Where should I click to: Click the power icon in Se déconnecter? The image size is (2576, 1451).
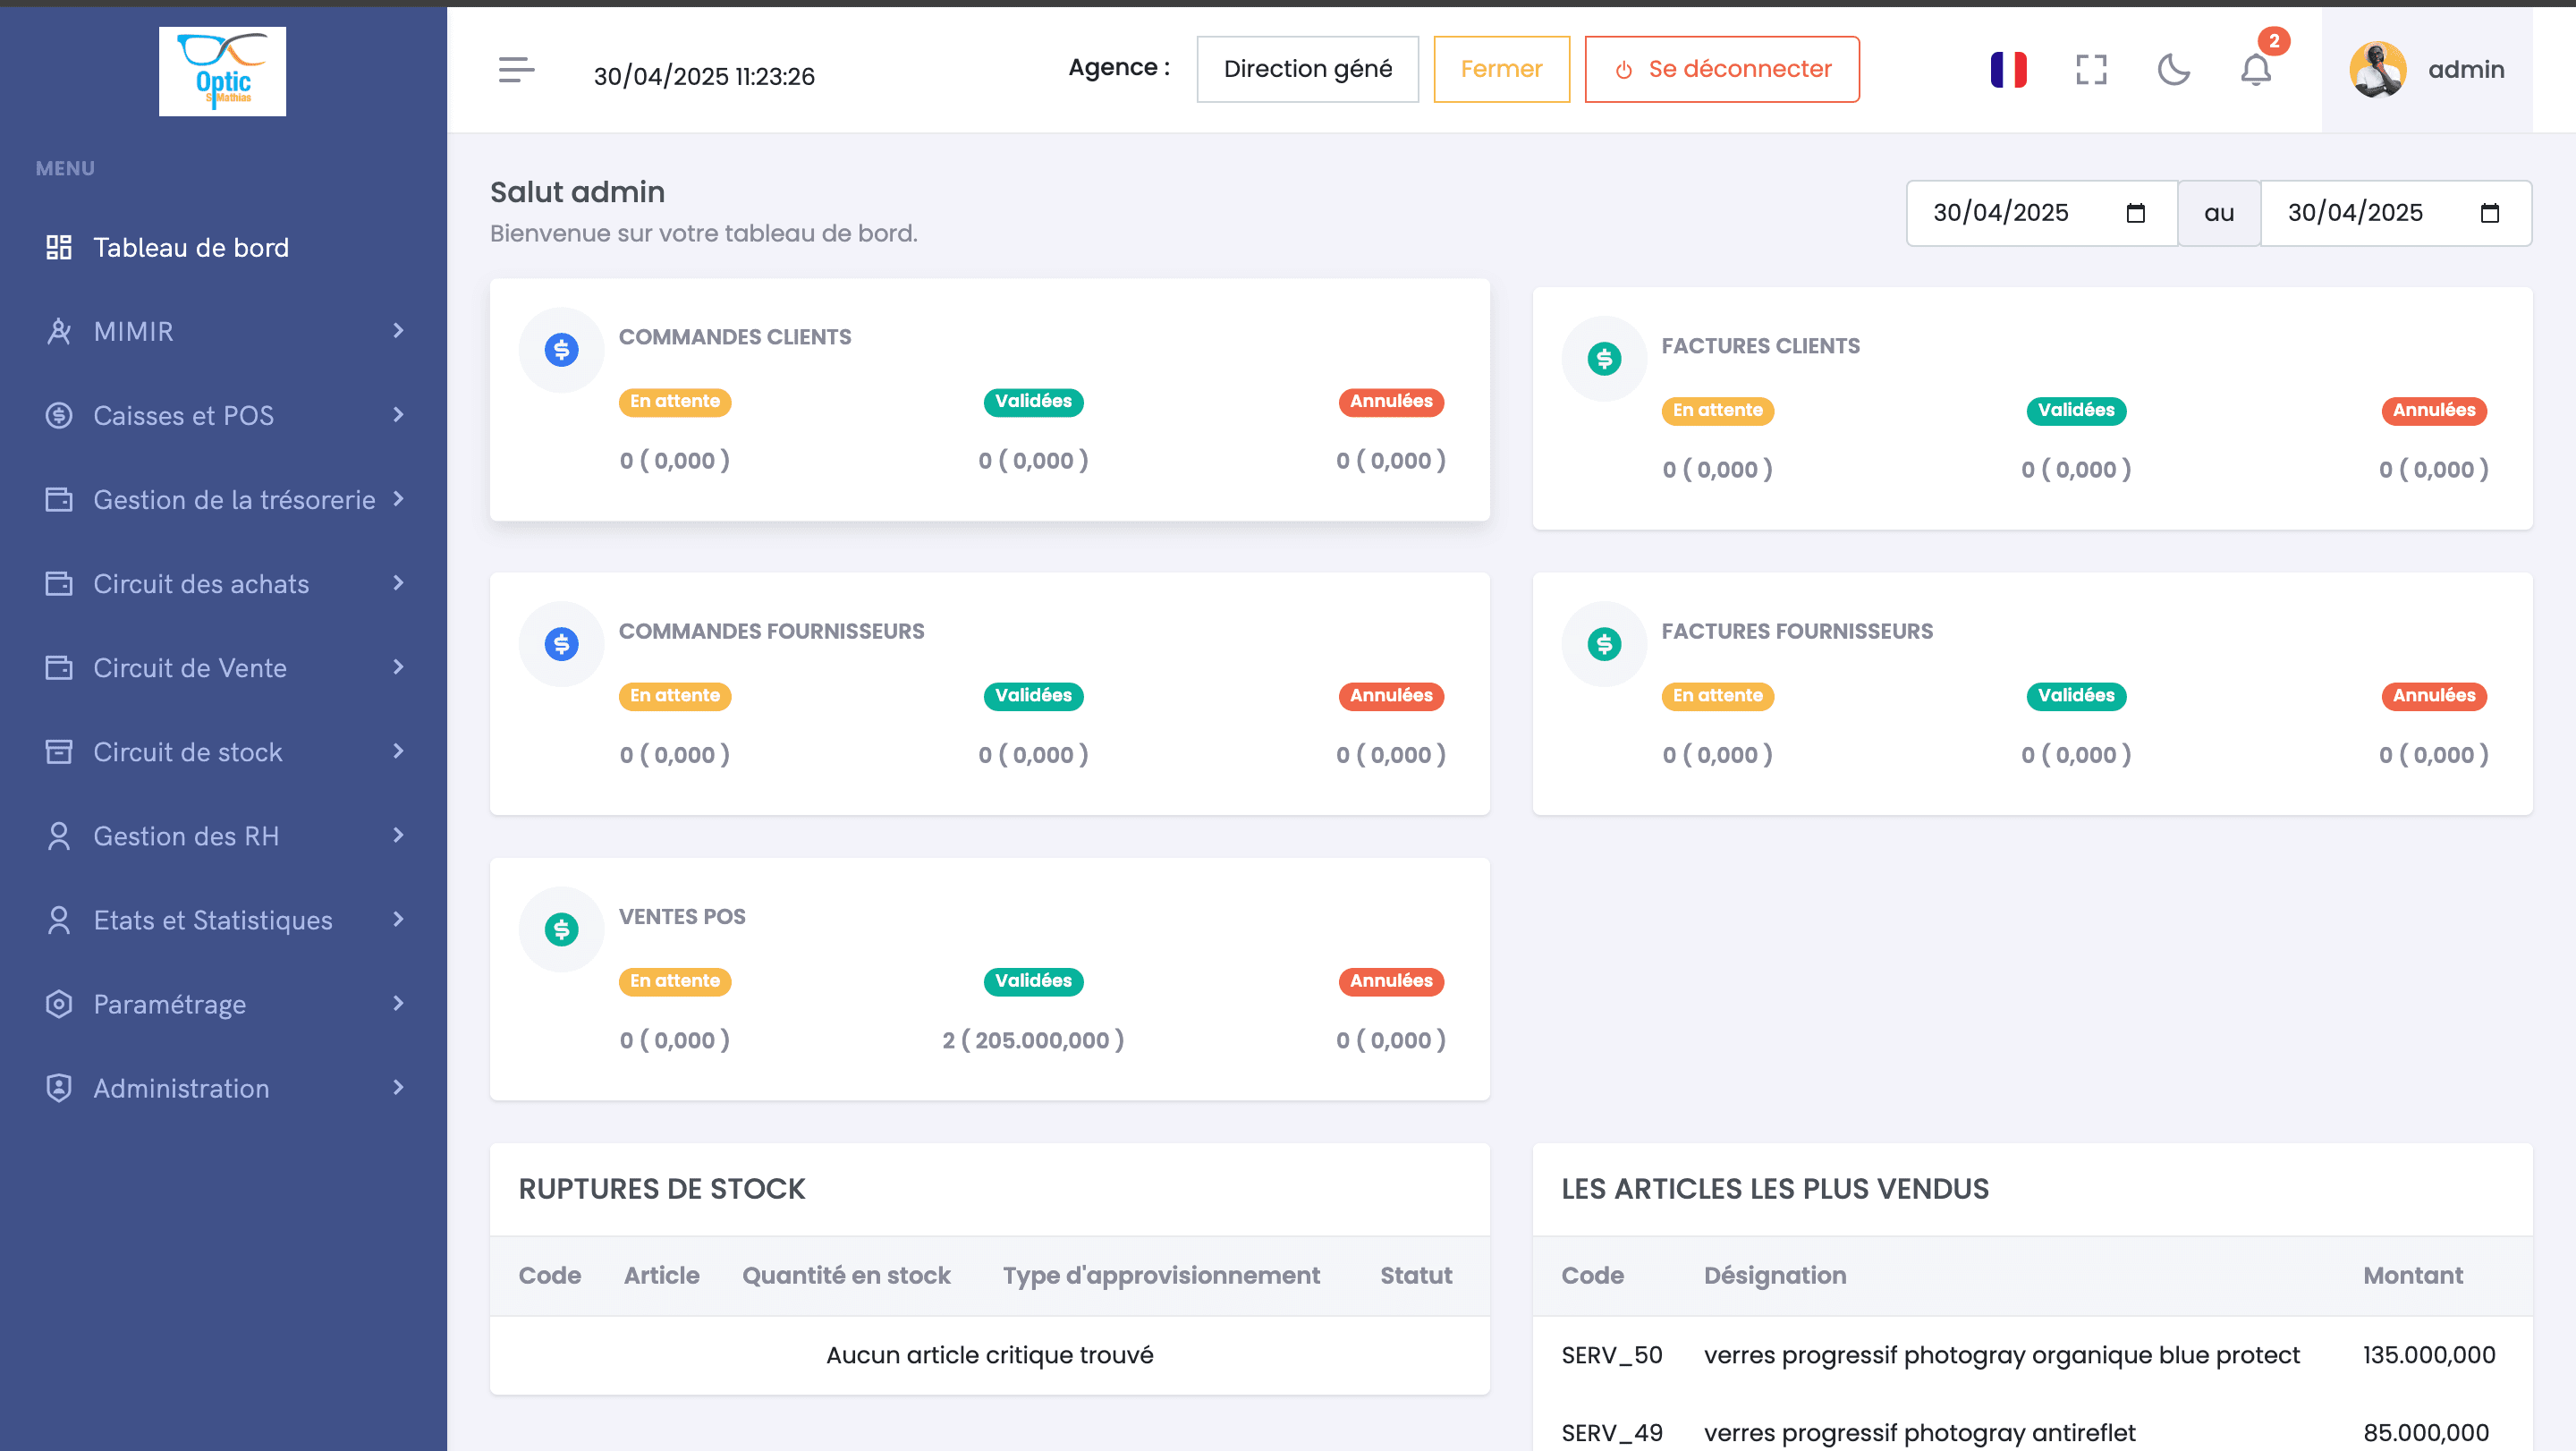[1624, 70]
